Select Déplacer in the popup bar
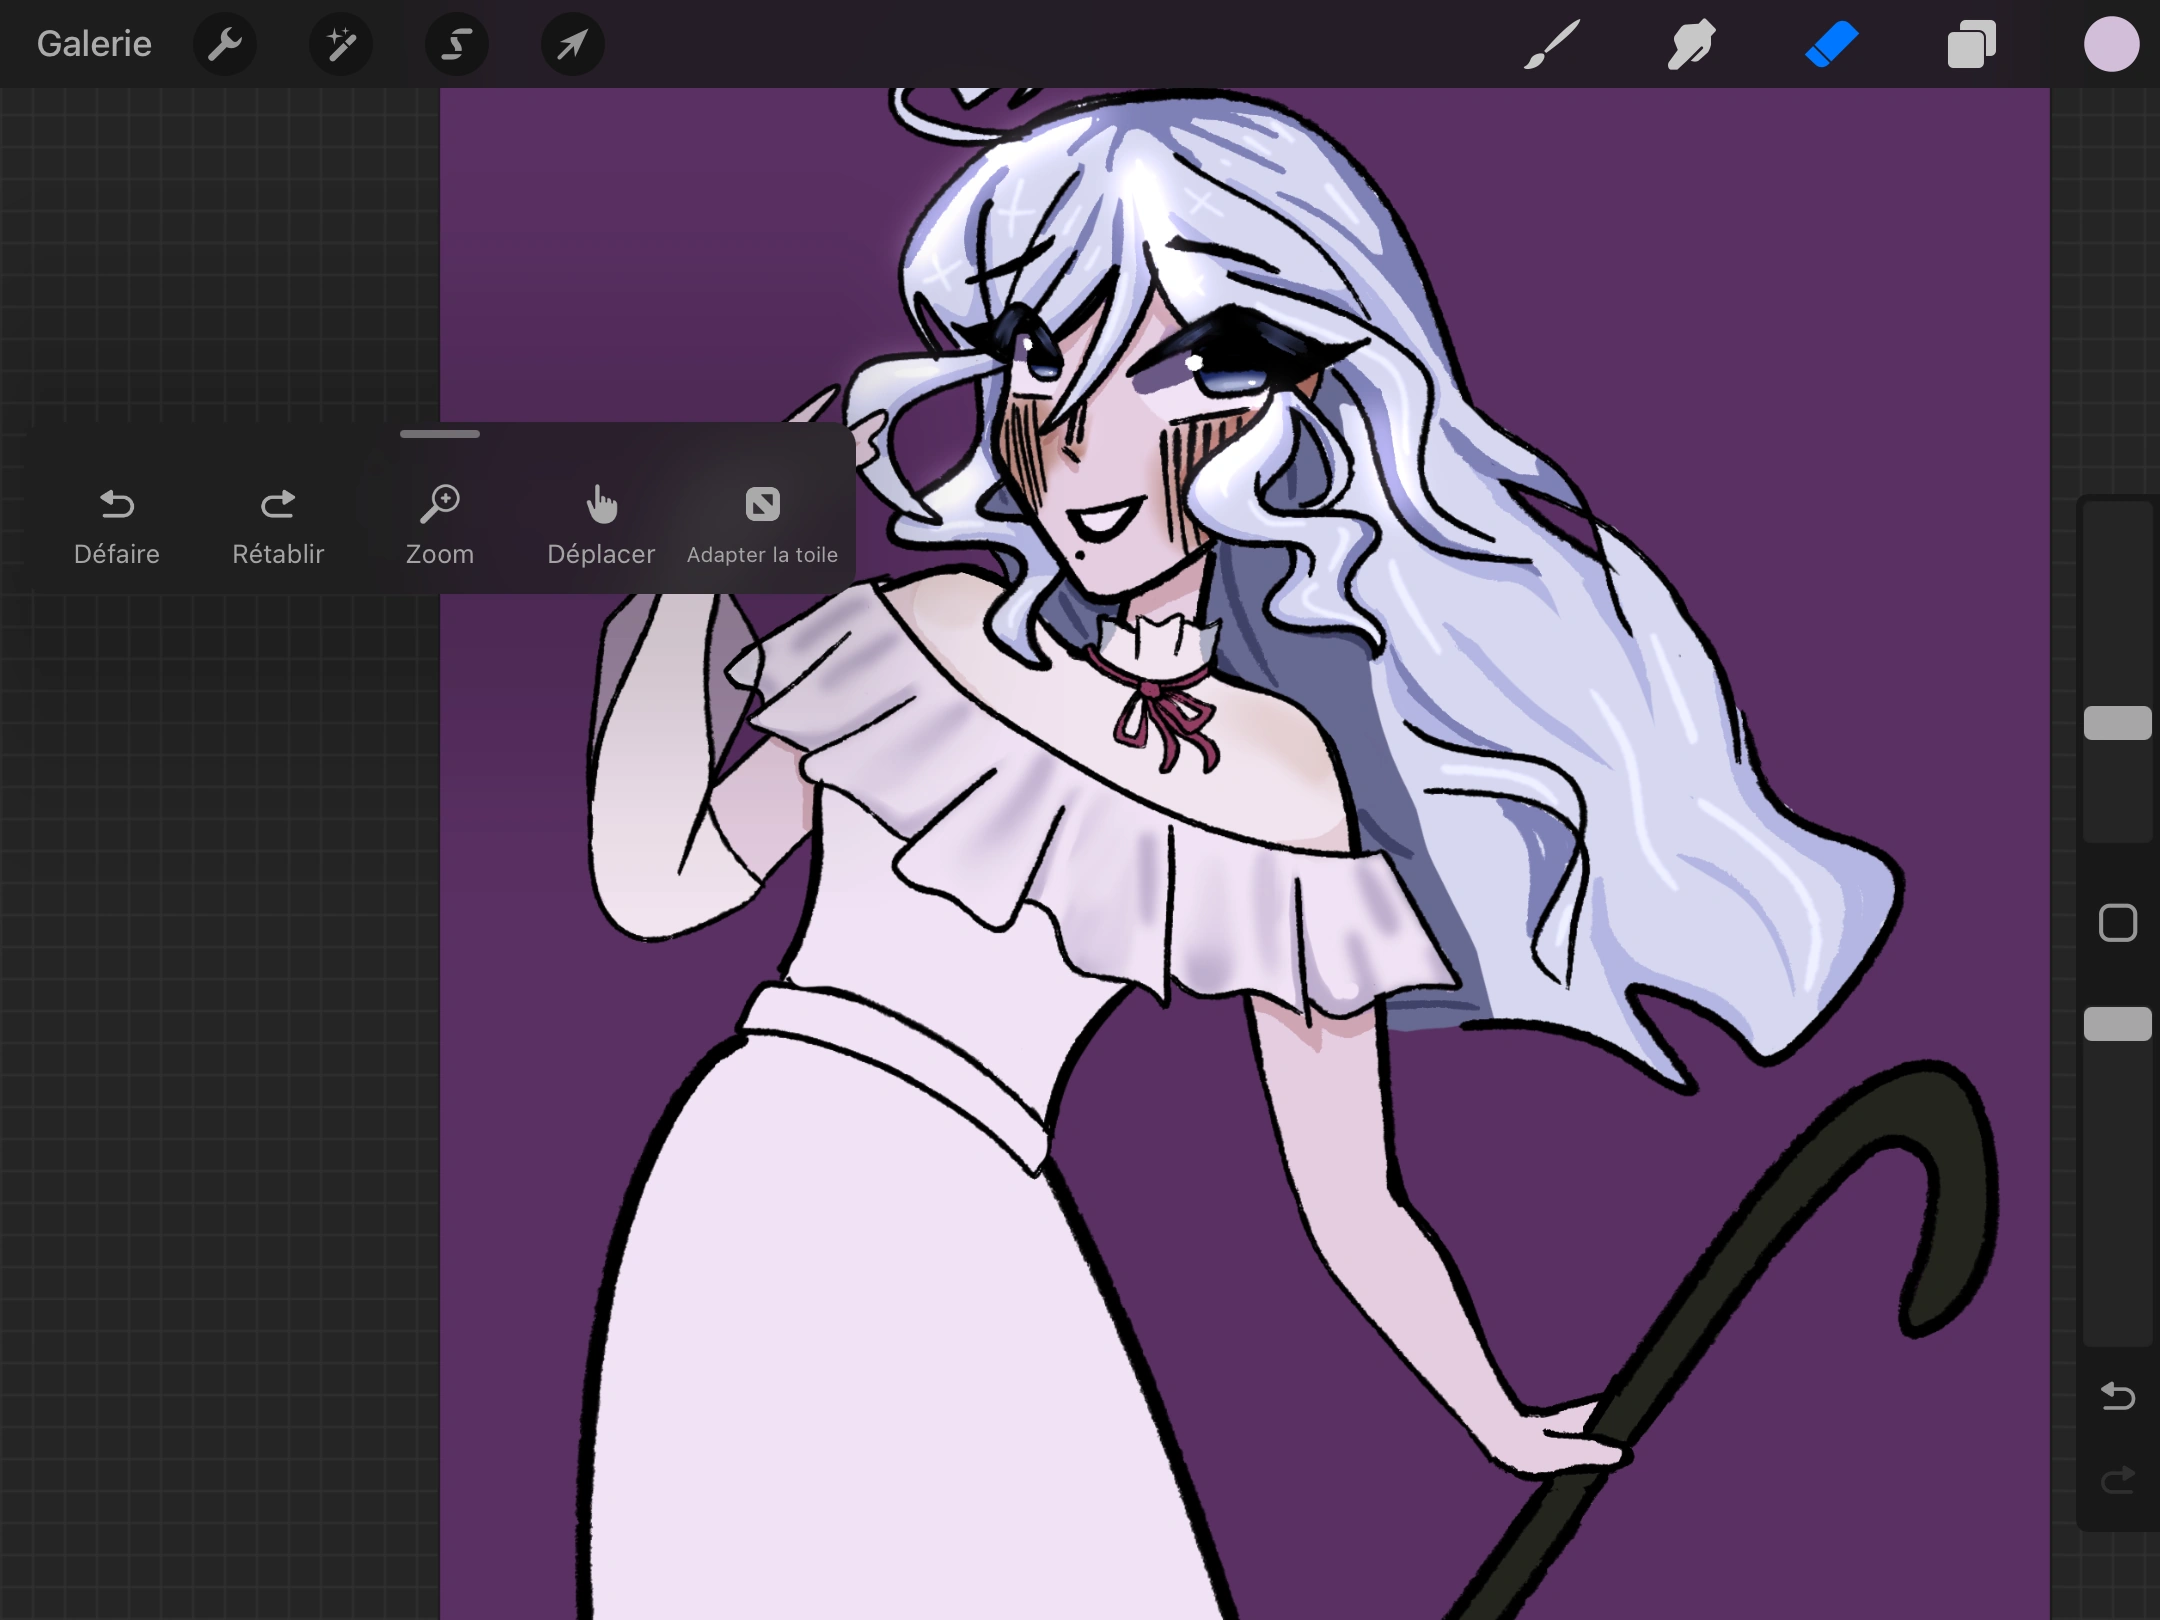The width and height of the screenshot is (2160, 1620). [600, 525]
